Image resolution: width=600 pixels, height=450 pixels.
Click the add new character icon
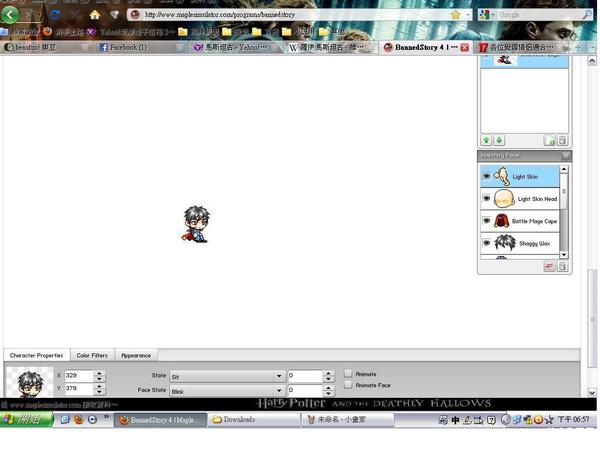click(x=549, y=141)
